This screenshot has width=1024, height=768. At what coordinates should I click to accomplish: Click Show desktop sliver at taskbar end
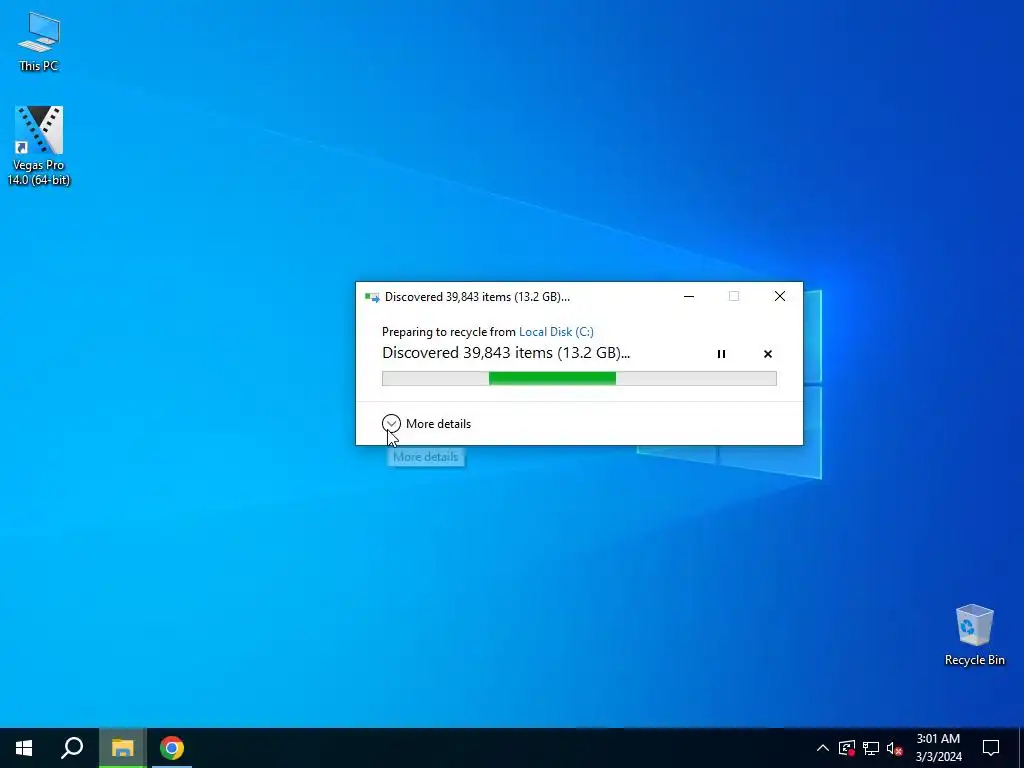(x=1021, y=748)
